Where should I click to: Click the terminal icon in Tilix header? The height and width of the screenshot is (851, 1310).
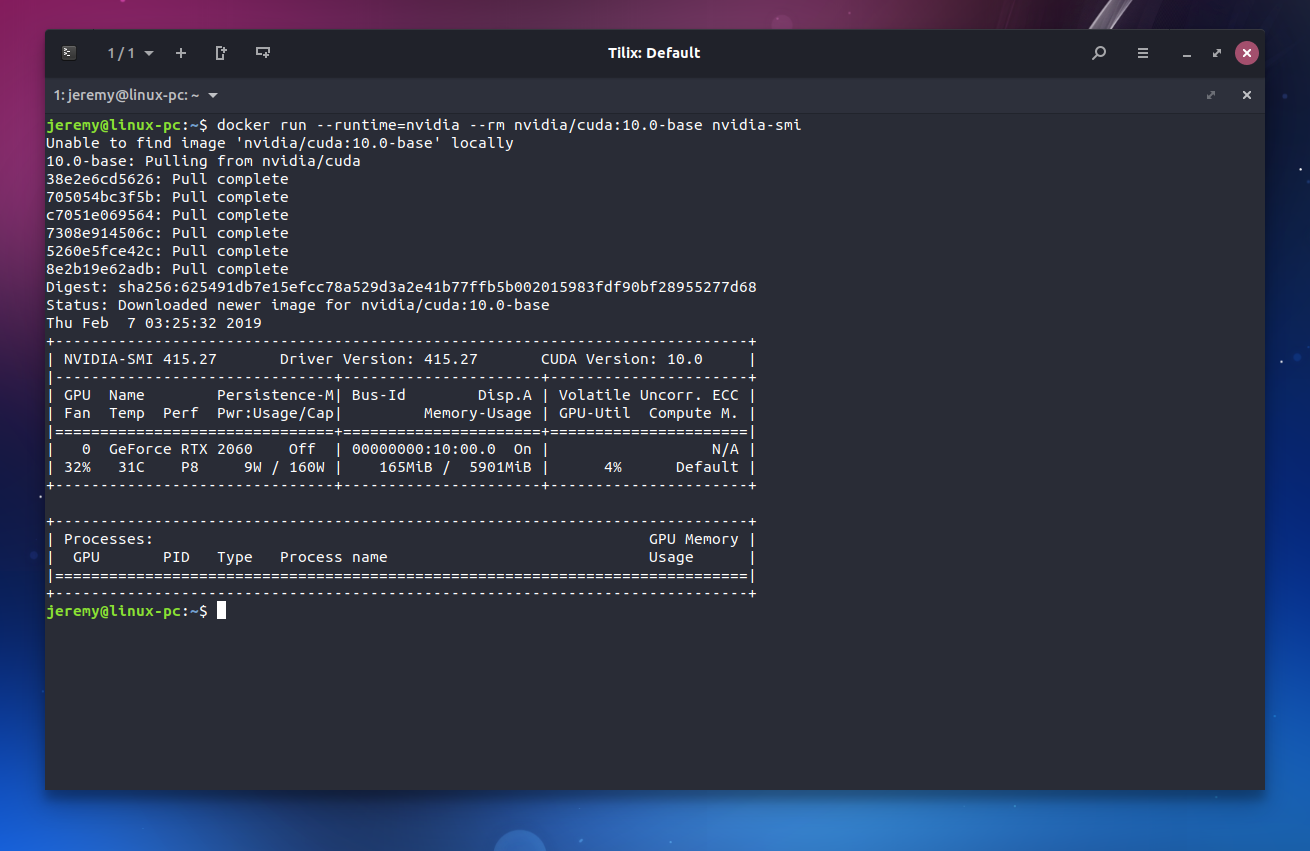click(68, 53)
